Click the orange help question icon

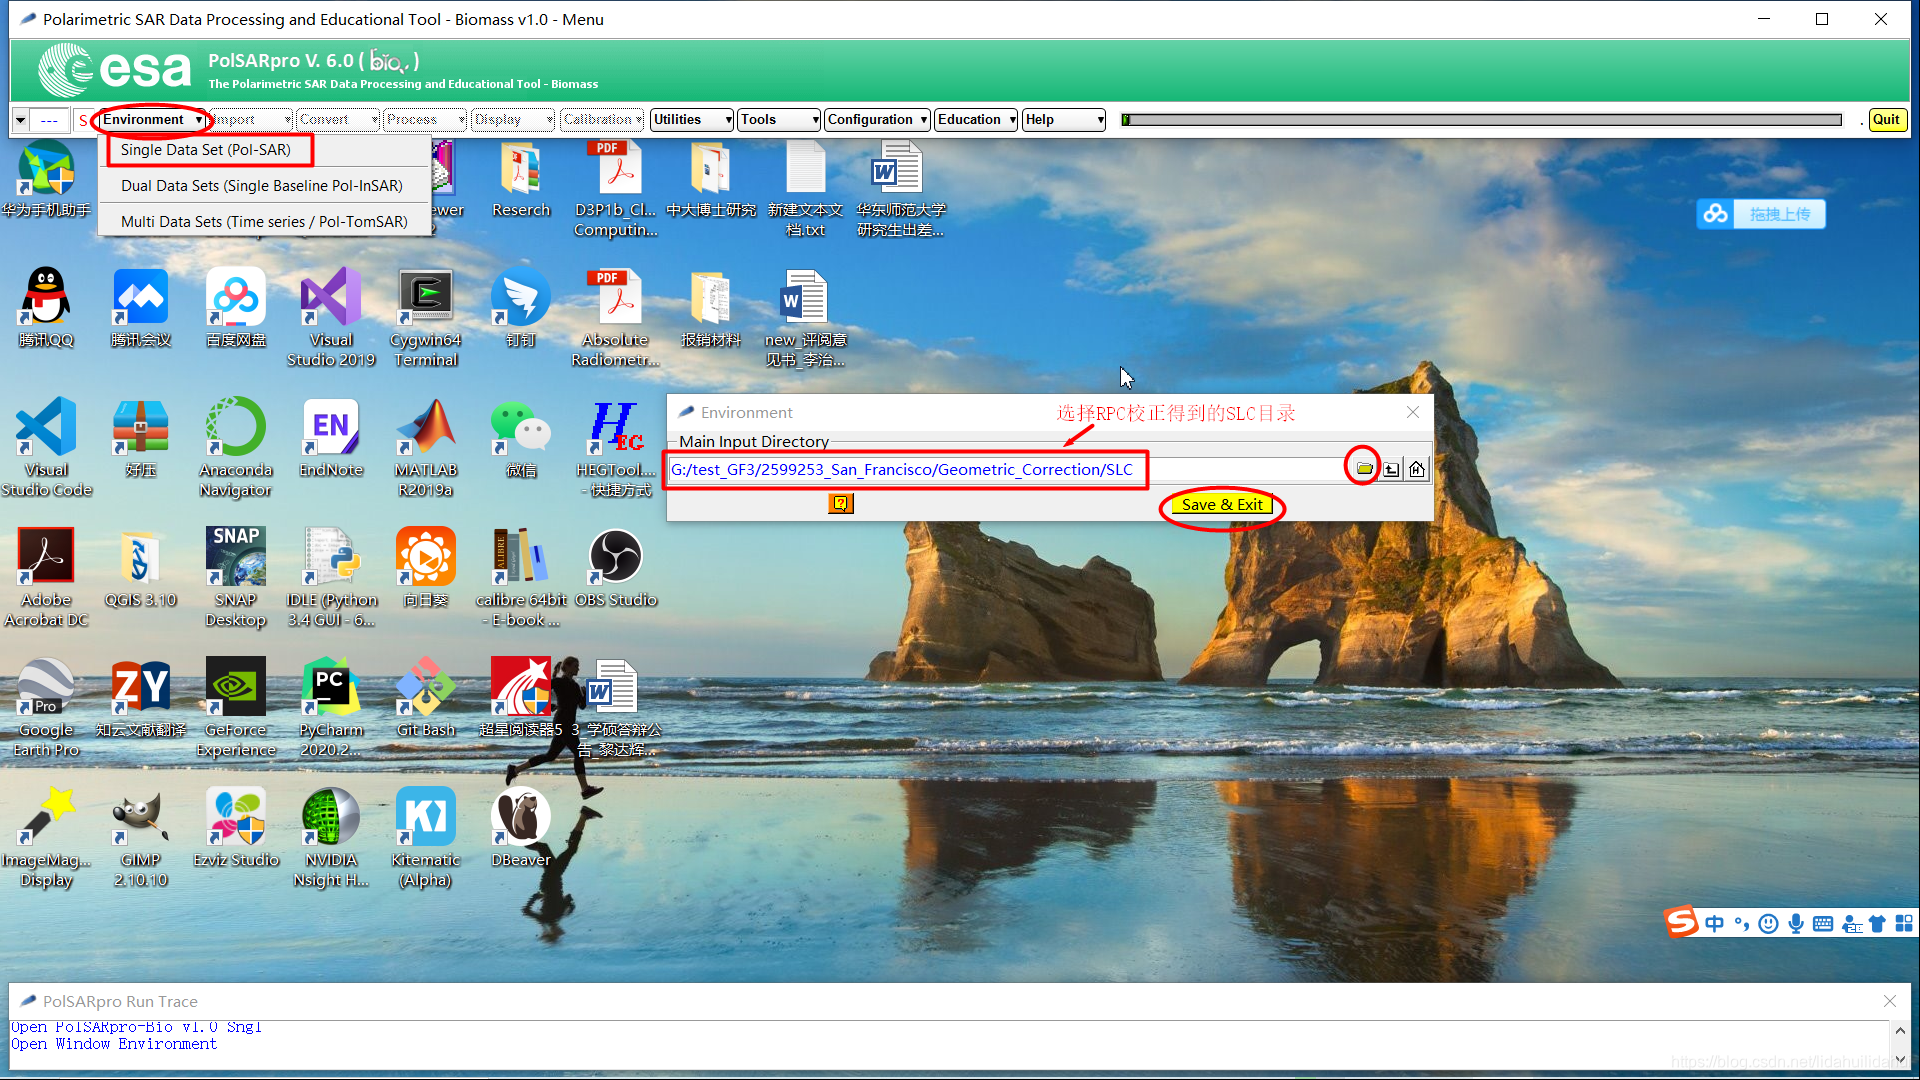(840, 503)
